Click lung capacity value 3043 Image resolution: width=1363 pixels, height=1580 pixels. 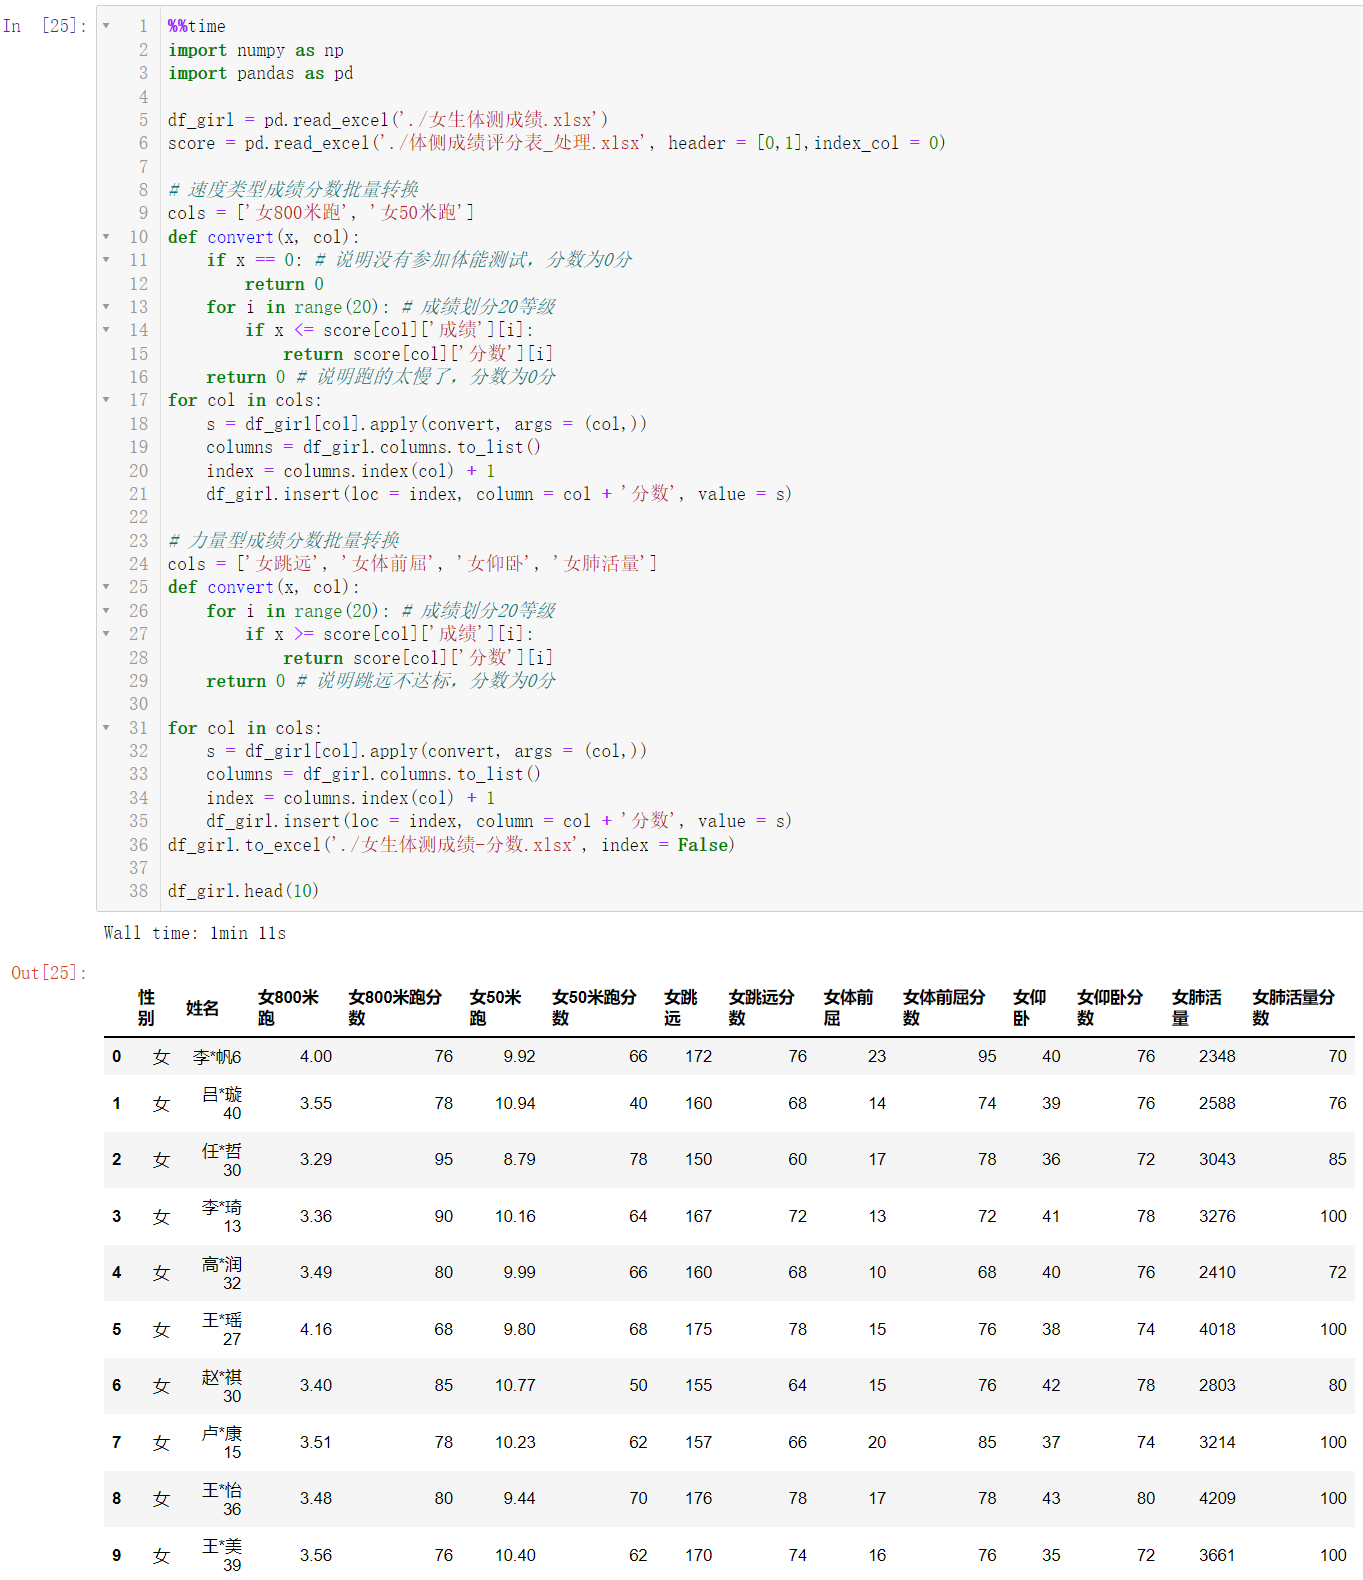[x=1217, y=1160]
